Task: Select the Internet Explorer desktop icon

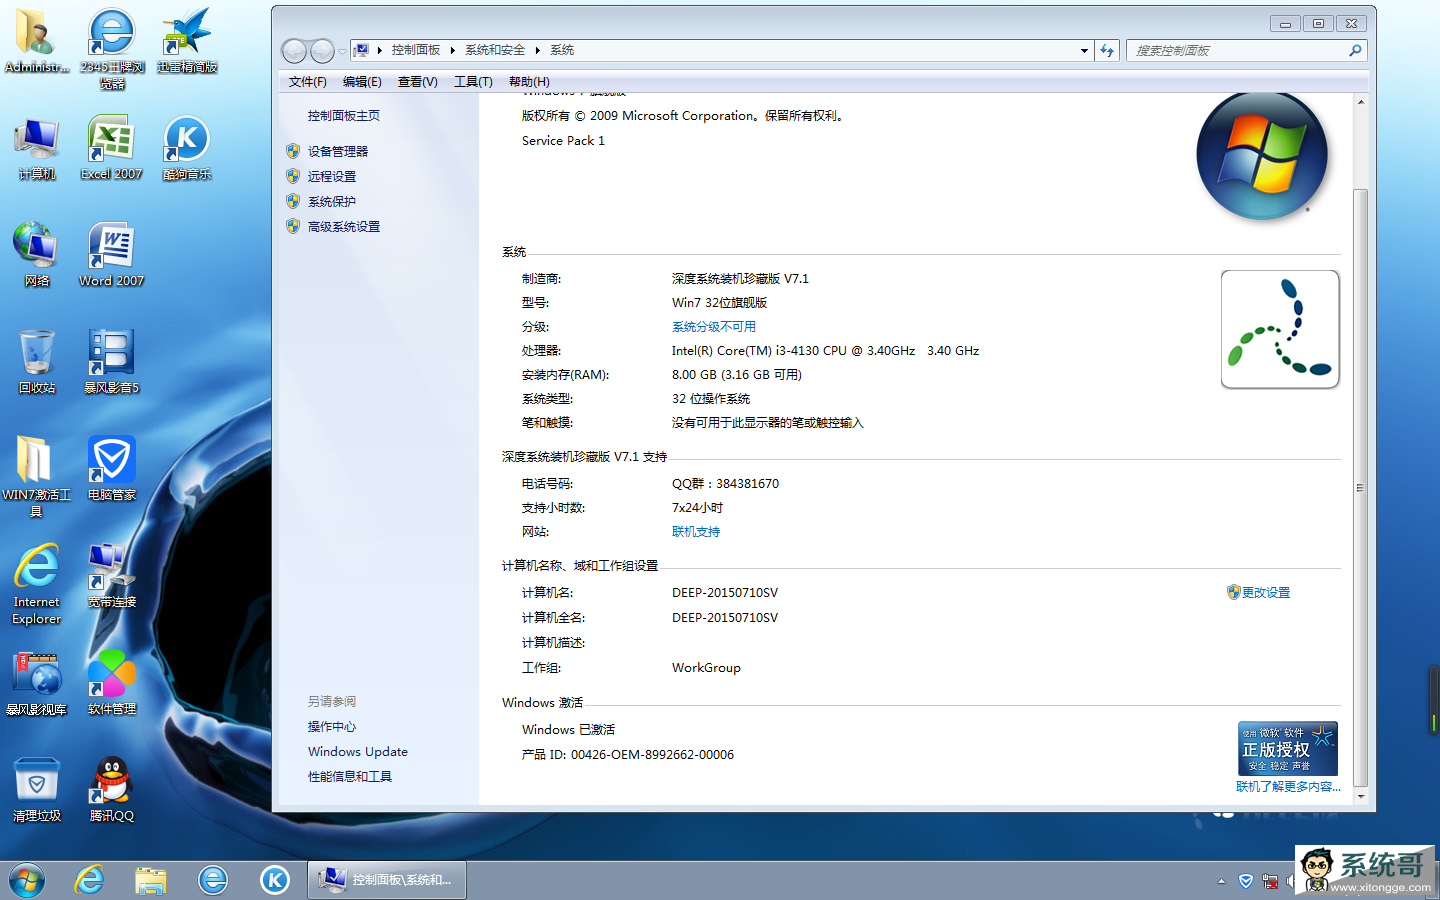Action: pos(37,584)
